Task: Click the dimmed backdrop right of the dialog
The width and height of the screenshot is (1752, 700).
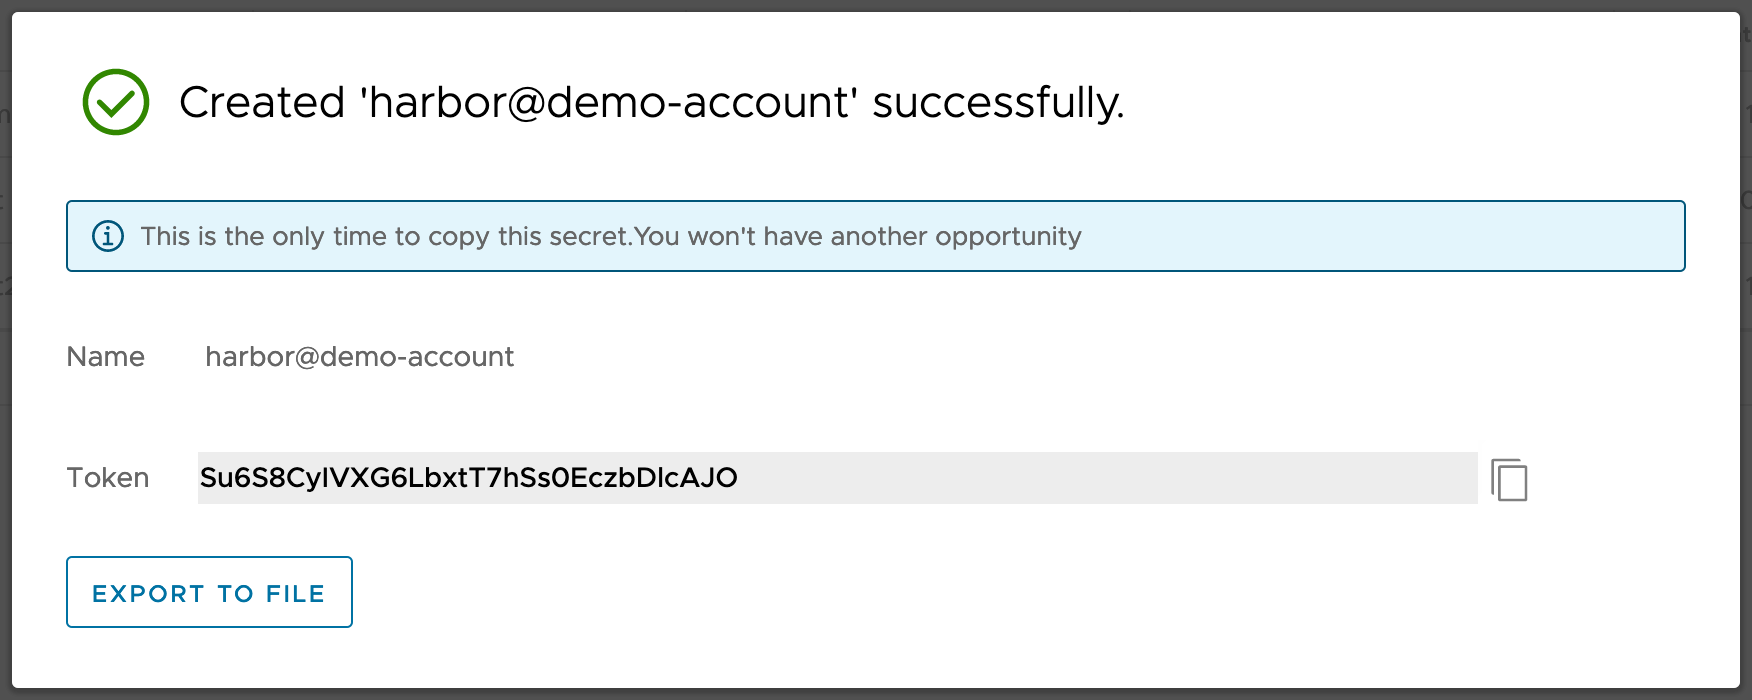Action: (1746, 350)
